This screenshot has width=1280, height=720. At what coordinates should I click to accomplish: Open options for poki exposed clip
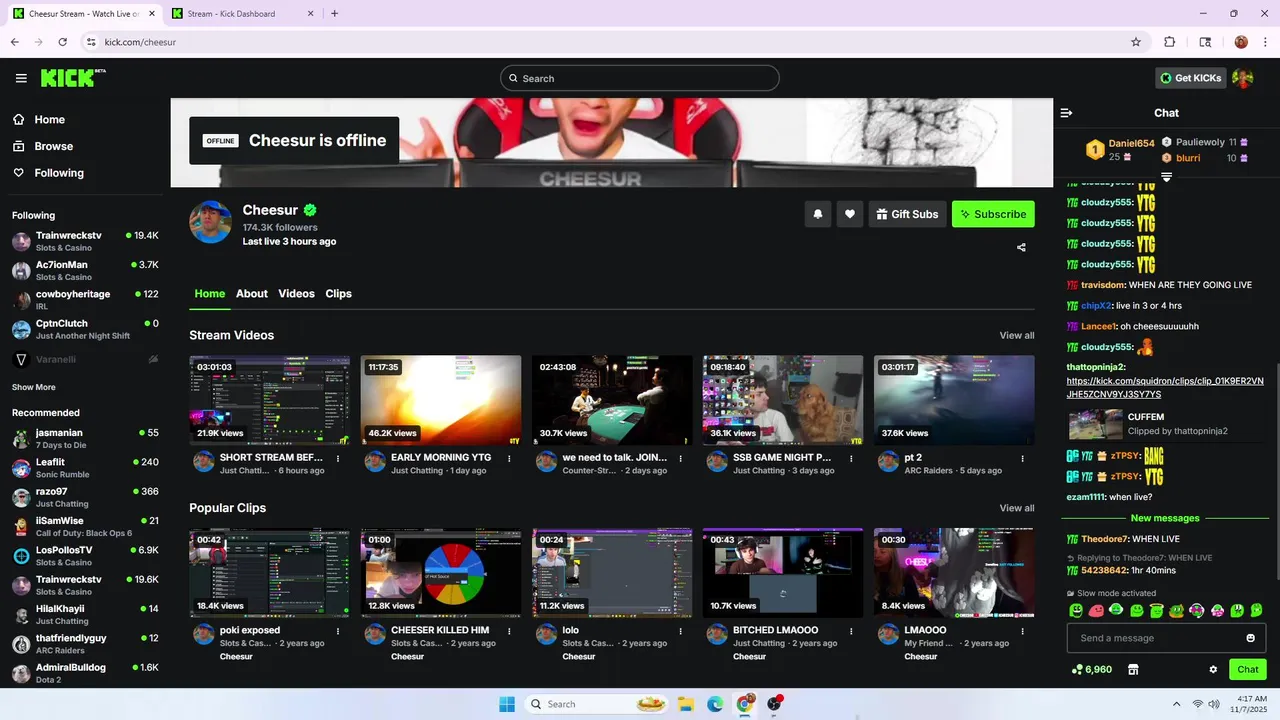pyautogui.click(x=338, y=631)
